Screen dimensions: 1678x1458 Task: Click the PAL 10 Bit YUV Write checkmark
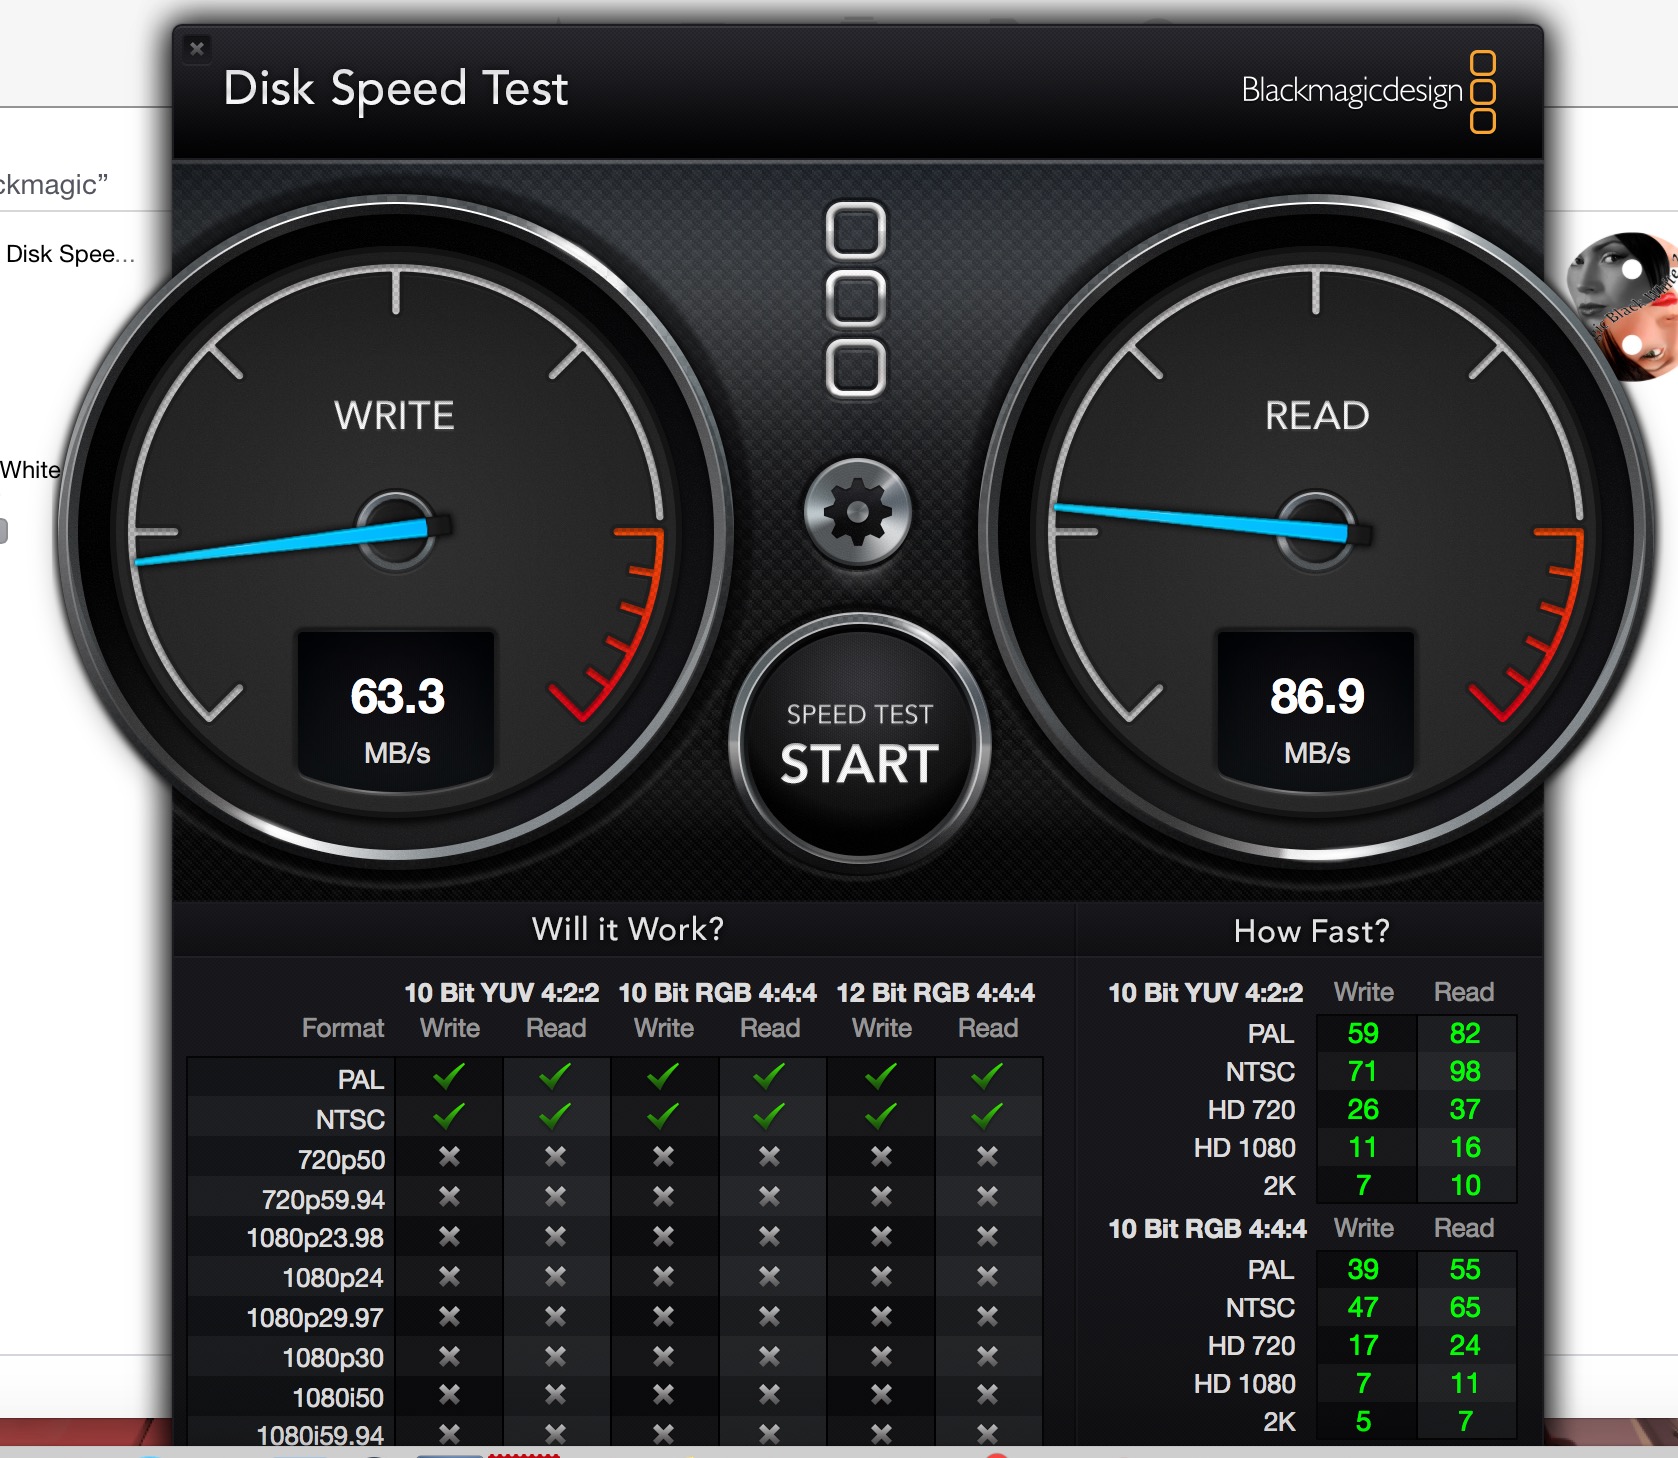coord(449,1077)
